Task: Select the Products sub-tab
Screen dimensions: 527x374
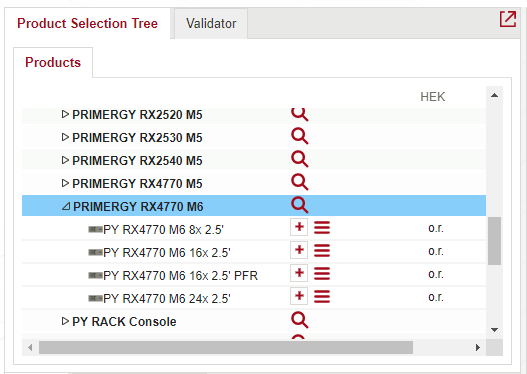Action: point(53,63)
